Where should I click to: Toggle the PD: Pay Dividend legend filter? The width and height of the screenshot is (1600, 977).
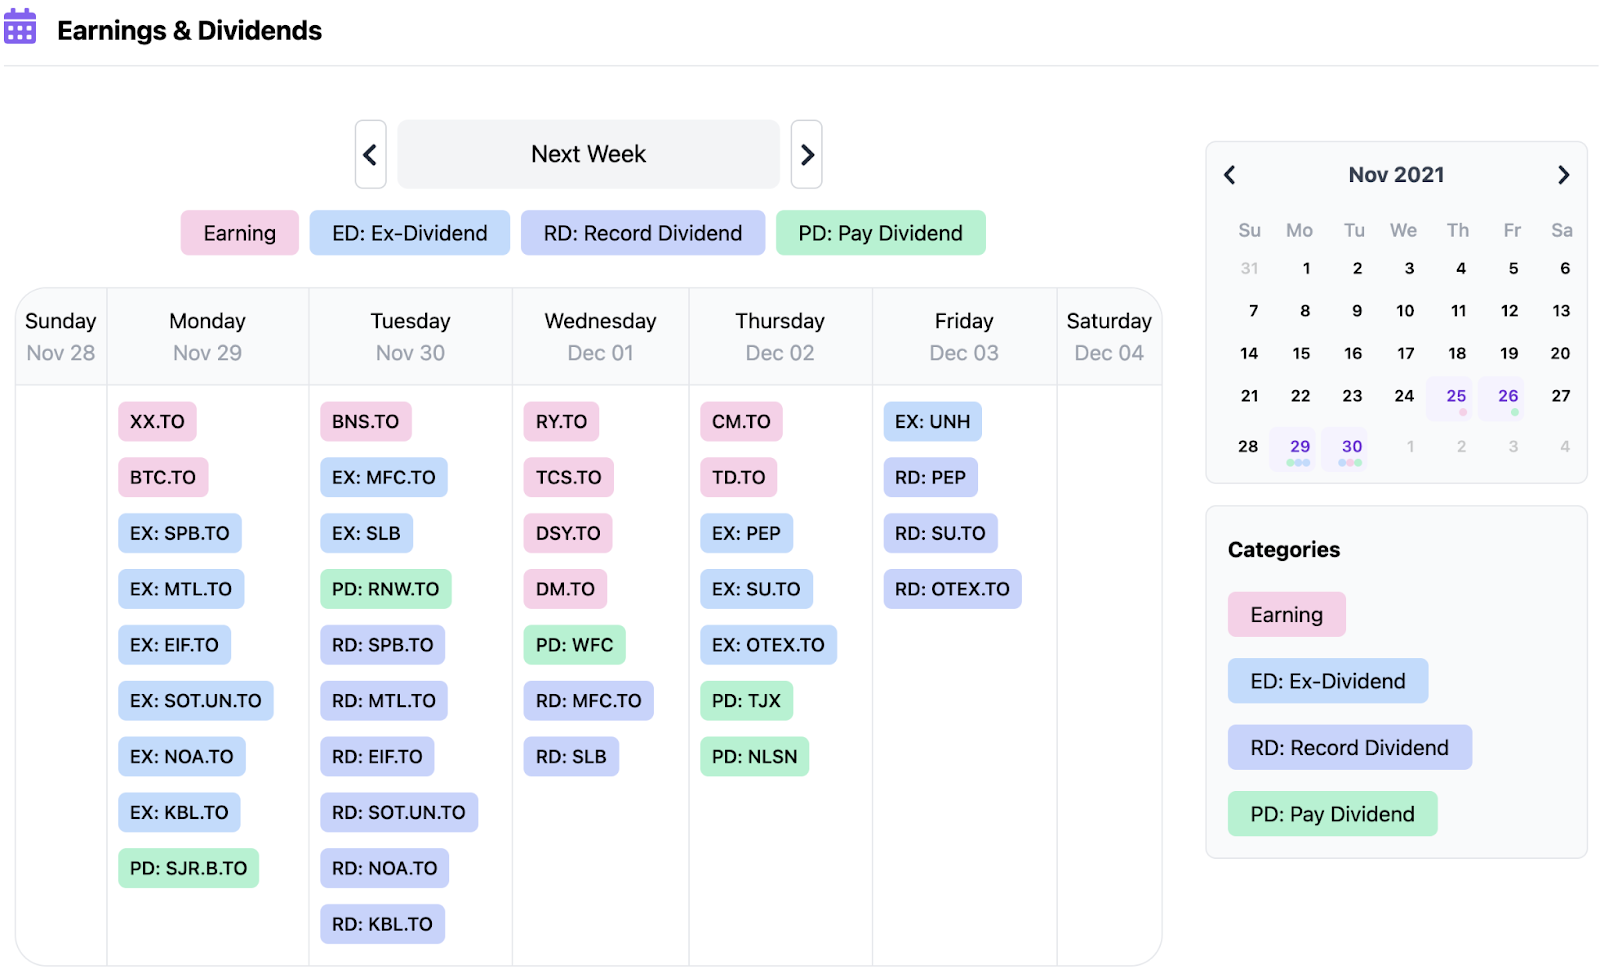pyautogui.click(x=880, y=233)
